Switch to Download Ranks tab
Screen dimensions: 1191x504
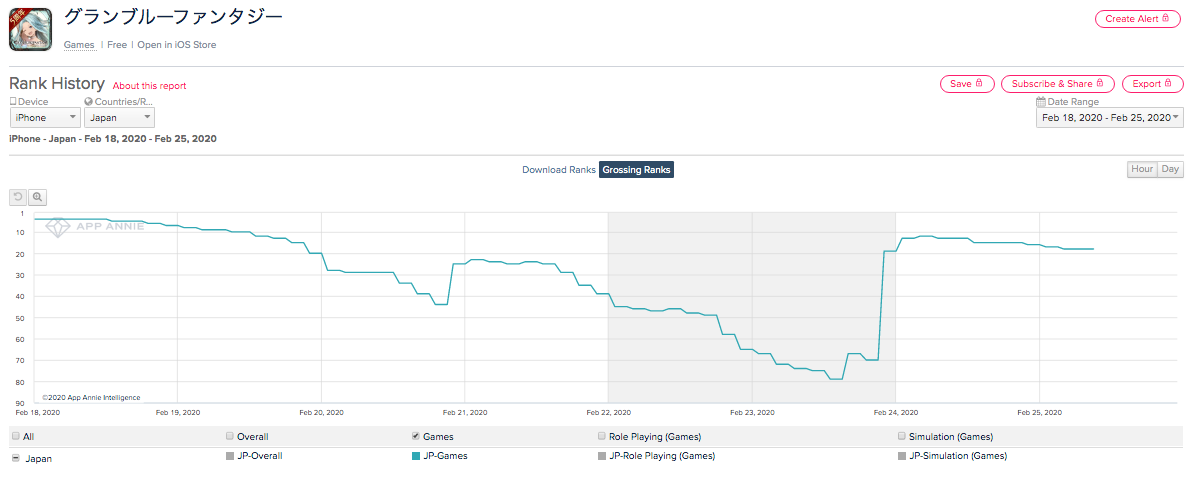(x=558, y=170)
